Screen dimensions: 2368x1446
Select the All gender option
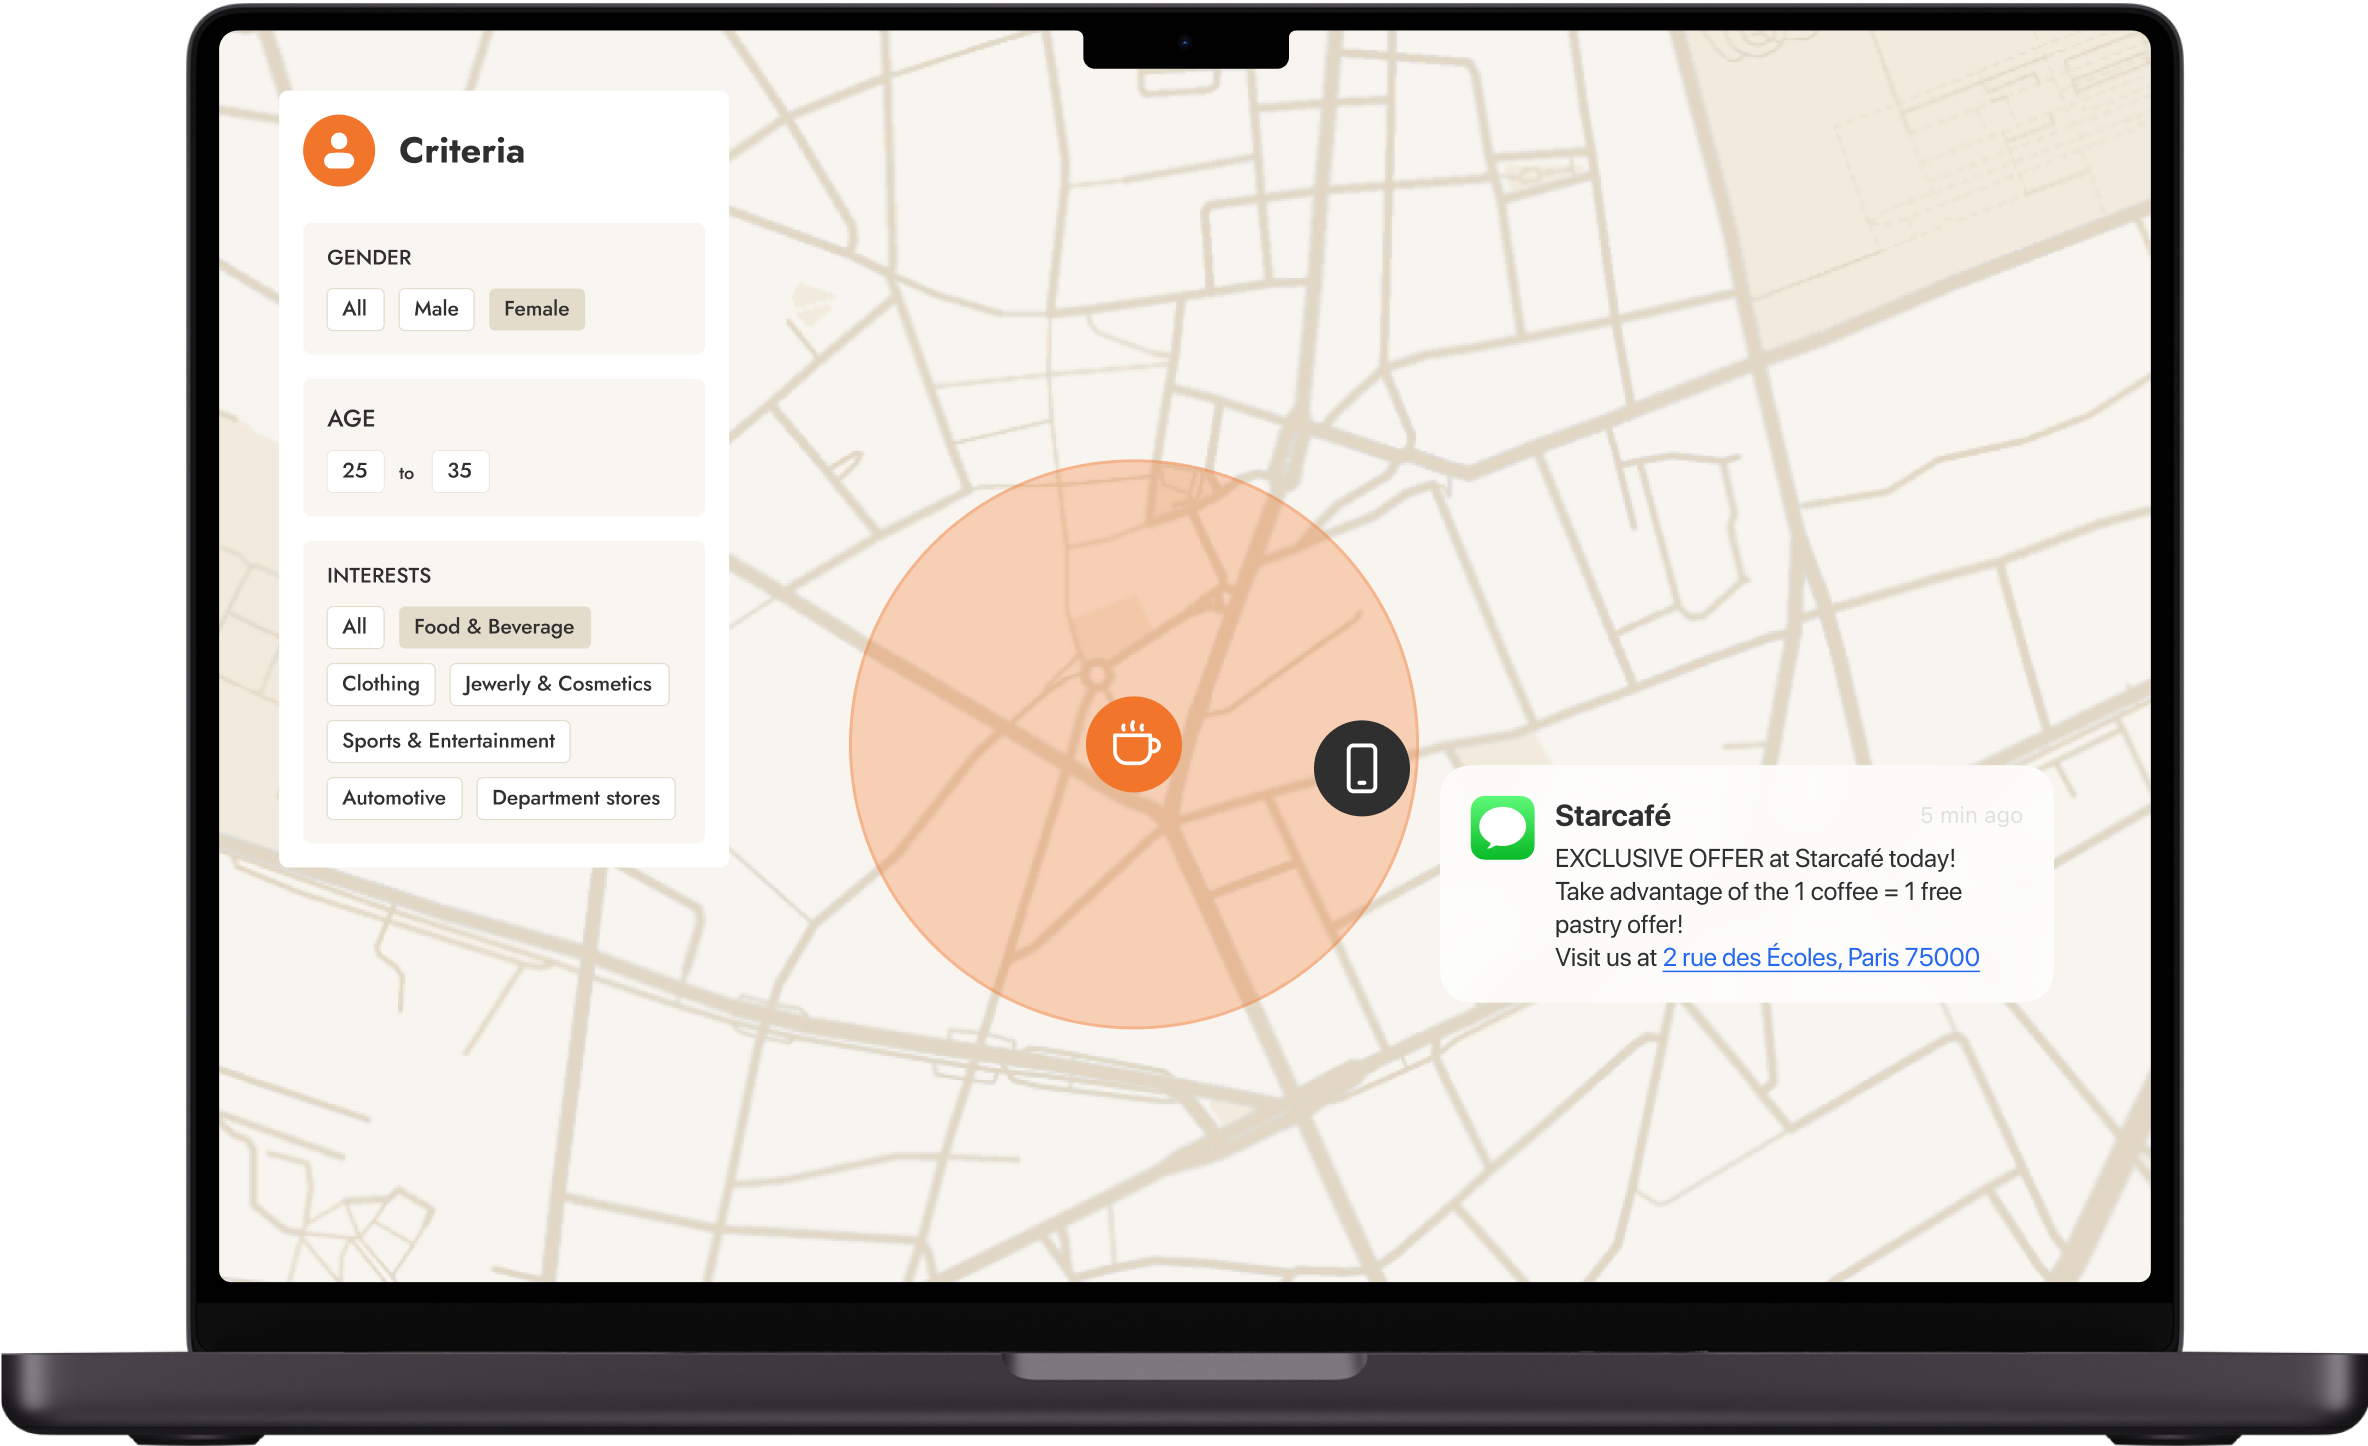click(354, 309)
